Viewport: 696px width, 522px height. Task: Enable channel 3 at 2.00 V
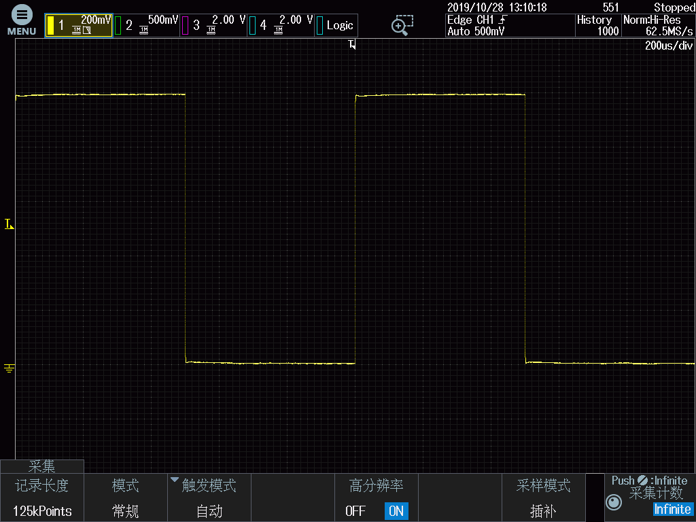point(213,25)
